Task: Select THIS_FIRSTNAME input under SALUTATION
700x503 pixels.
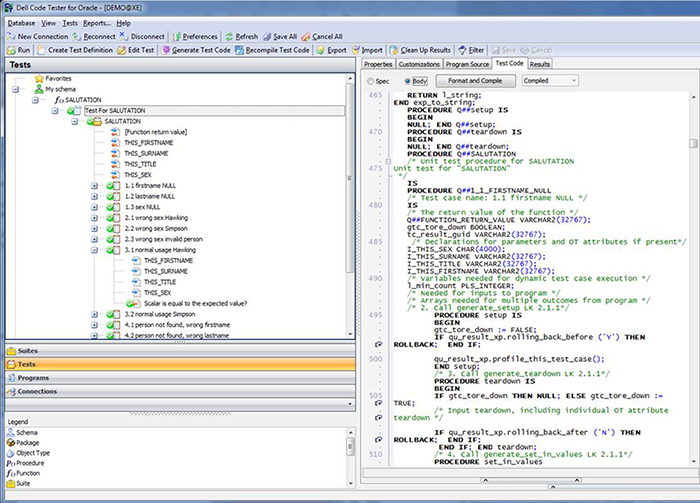Action: pyautogui.click(x=149, y=143)
